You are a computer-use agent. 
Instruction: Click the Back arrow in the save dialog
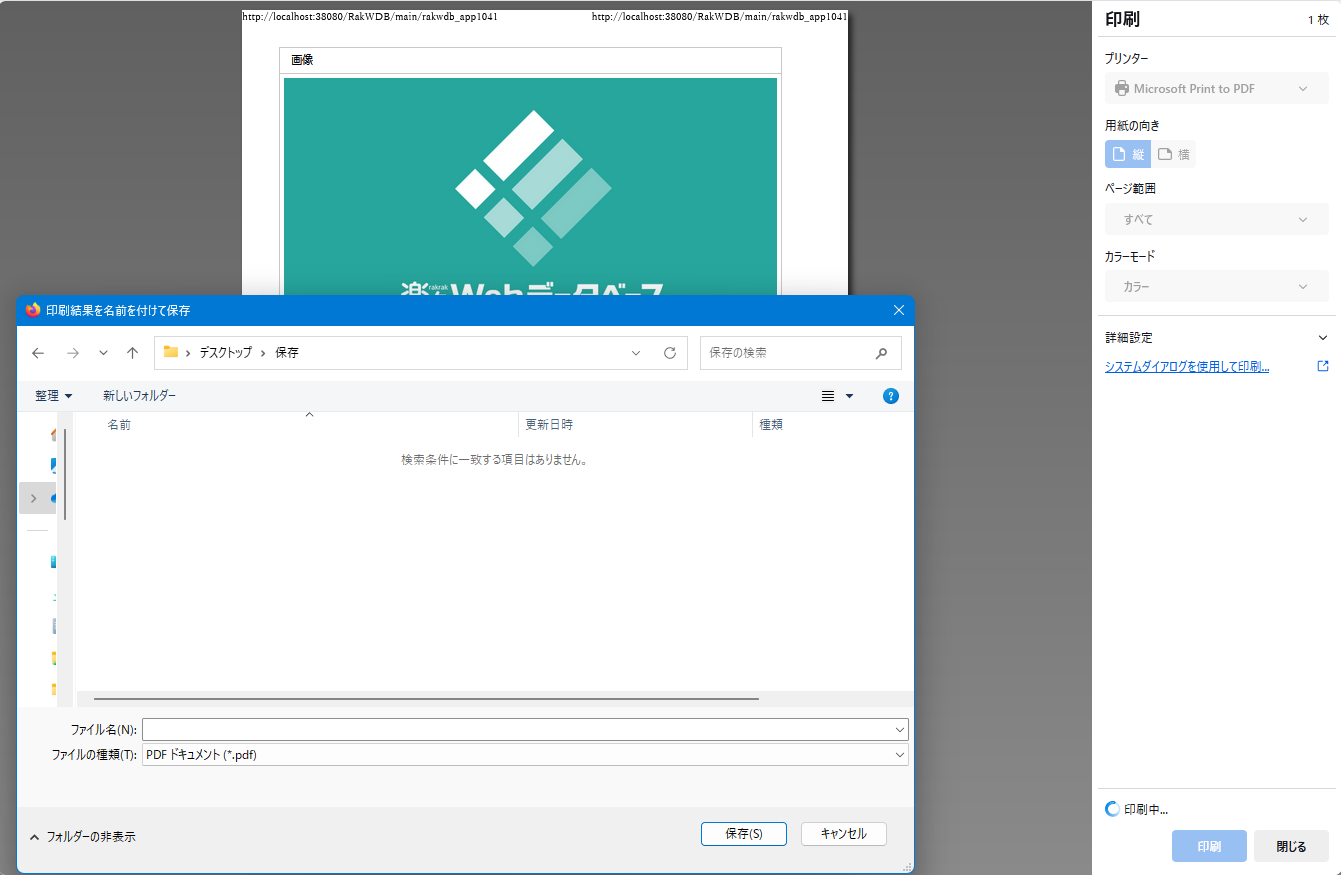tap(38, 353)
